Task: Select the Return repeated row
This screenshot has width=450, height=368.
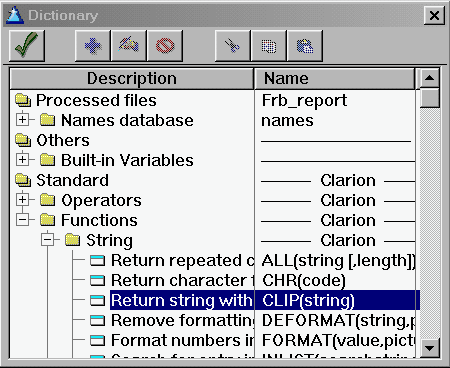Action: 182,260
